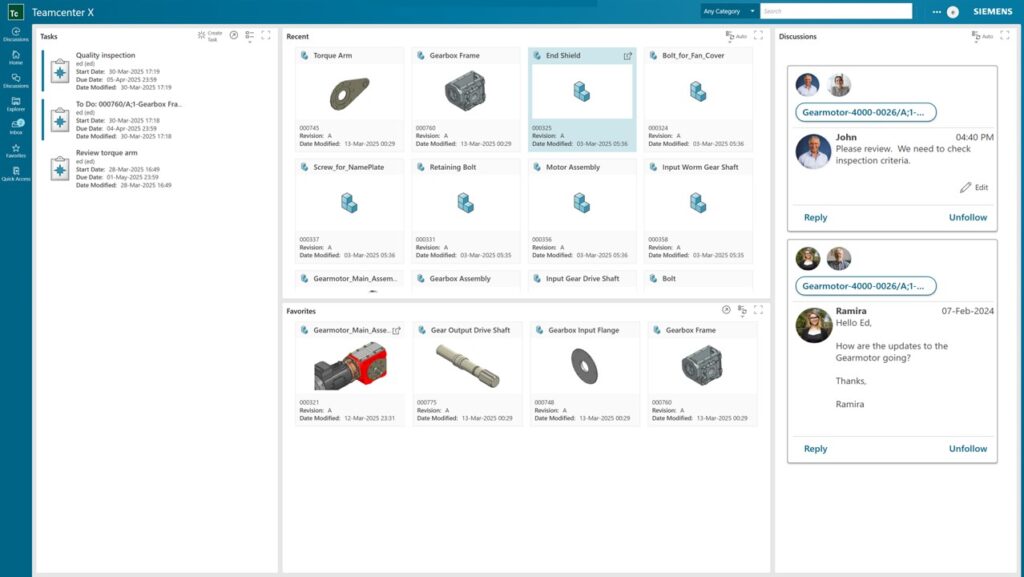Navigate Home using the sidebar entry

tap(17, 56)
